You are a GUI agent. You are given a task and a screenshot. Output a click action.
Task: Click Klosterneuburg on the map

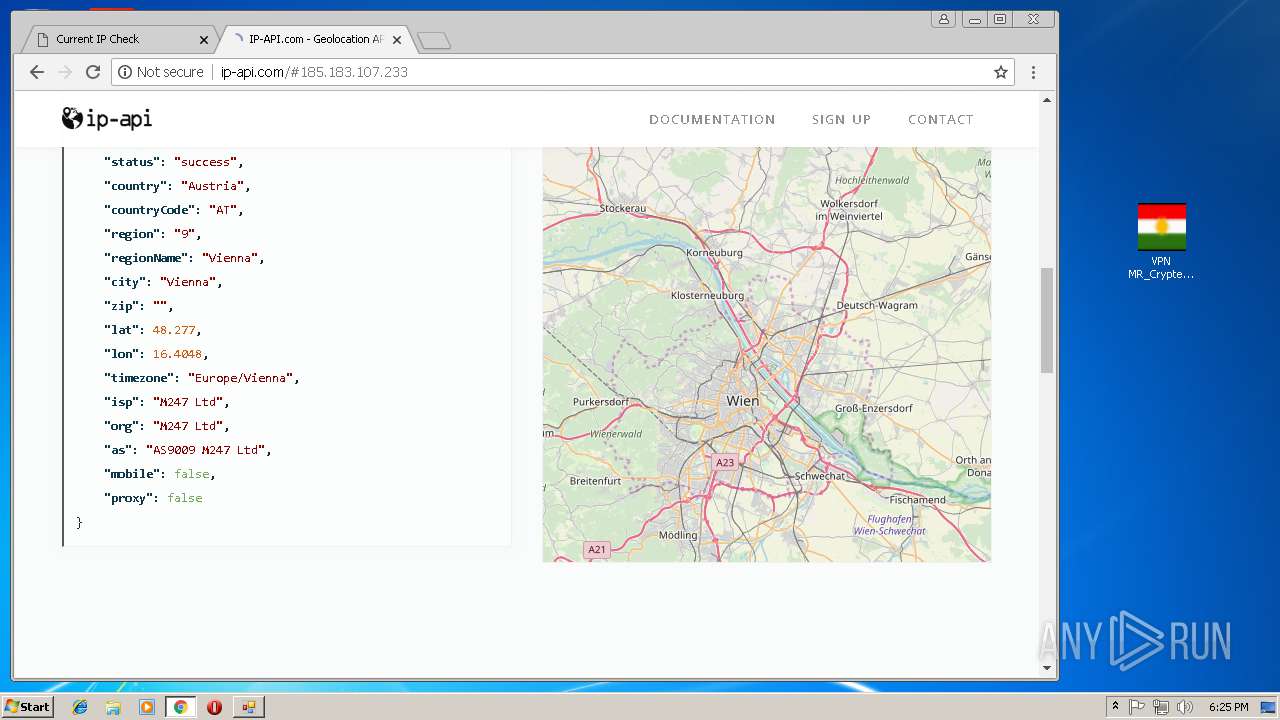coord(707,295)
